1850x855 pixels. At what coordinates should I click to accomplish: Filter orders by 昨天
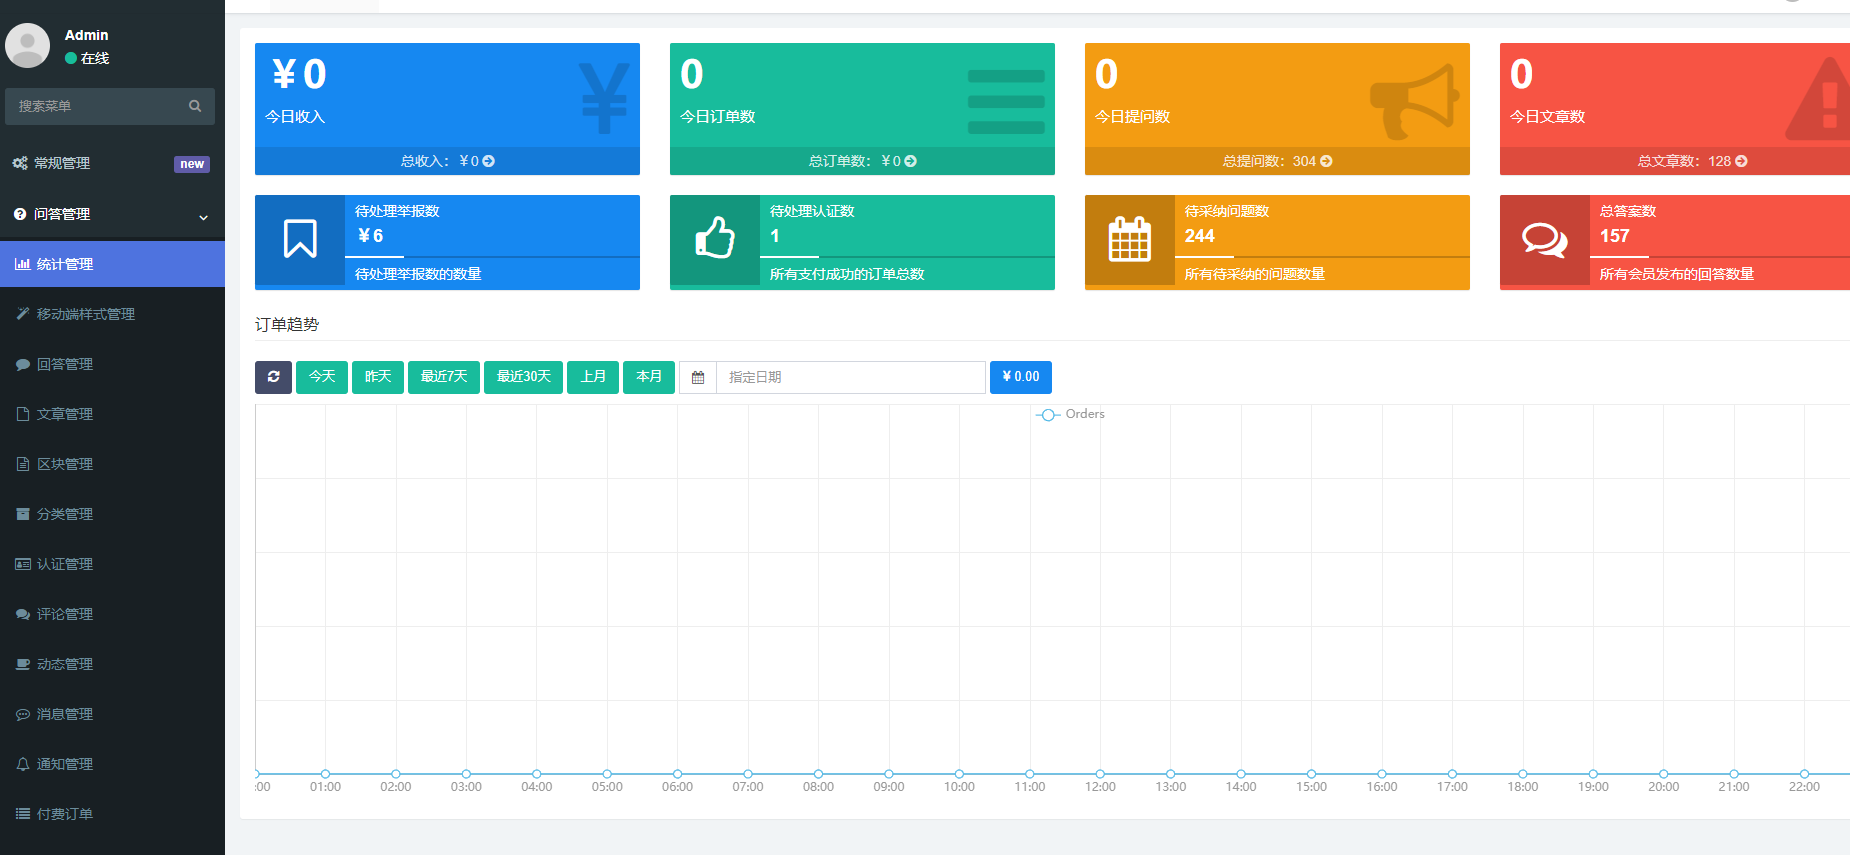click(378, 377)
